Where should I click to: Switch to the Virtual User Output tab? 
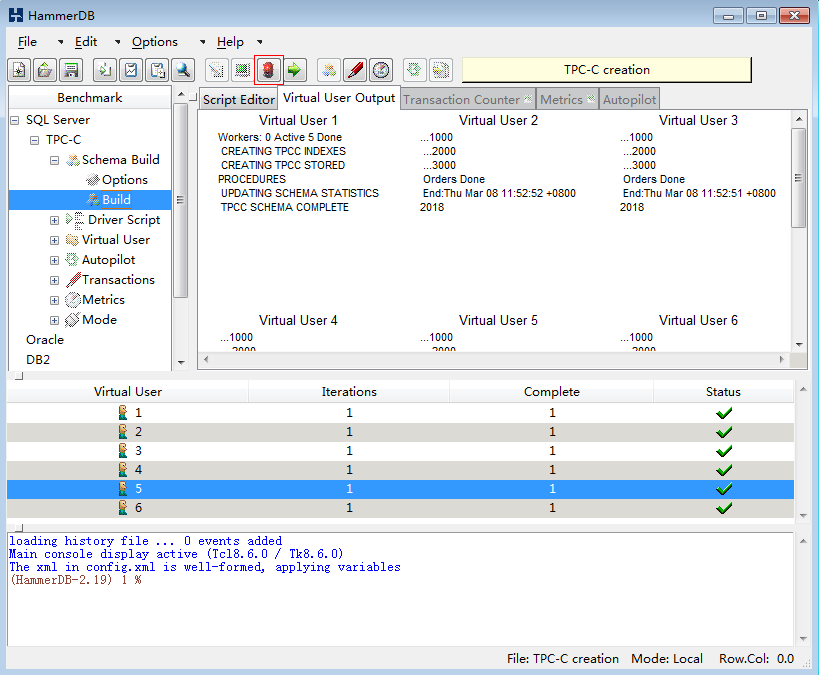[339, 98]
